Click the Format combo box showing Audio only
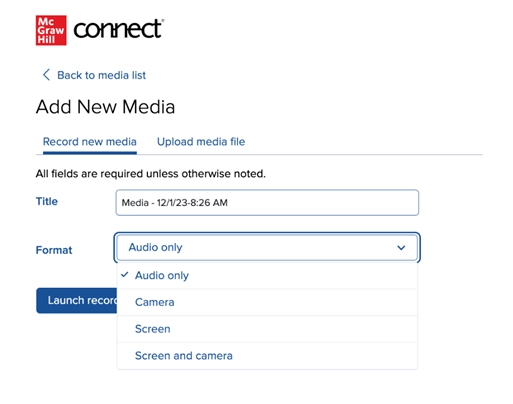 [267, 247]
